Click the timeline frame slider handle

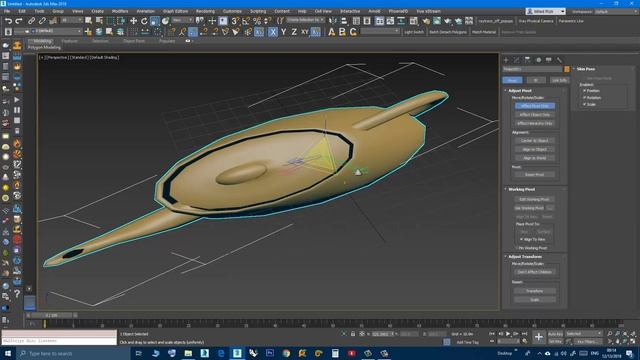tap(51, 315)
